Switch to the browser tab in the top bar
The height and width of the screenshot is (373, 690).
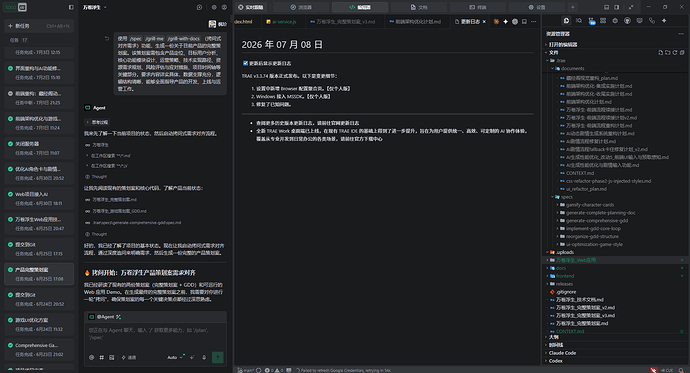[x=301, y=7]
